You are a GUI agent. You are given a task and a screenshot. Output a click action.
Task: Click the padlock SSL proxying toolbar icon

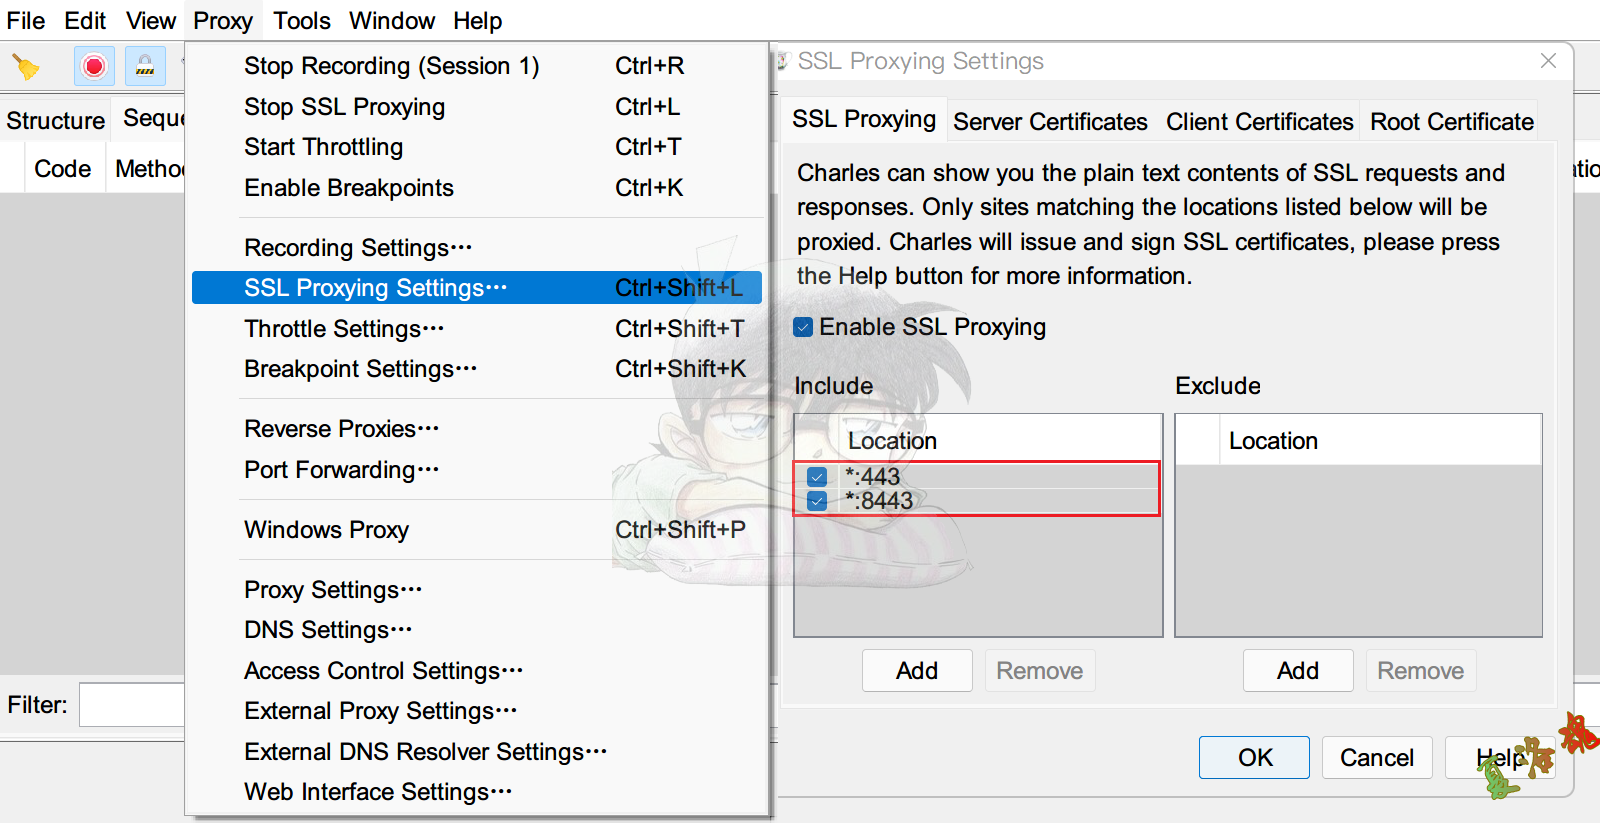145,67
